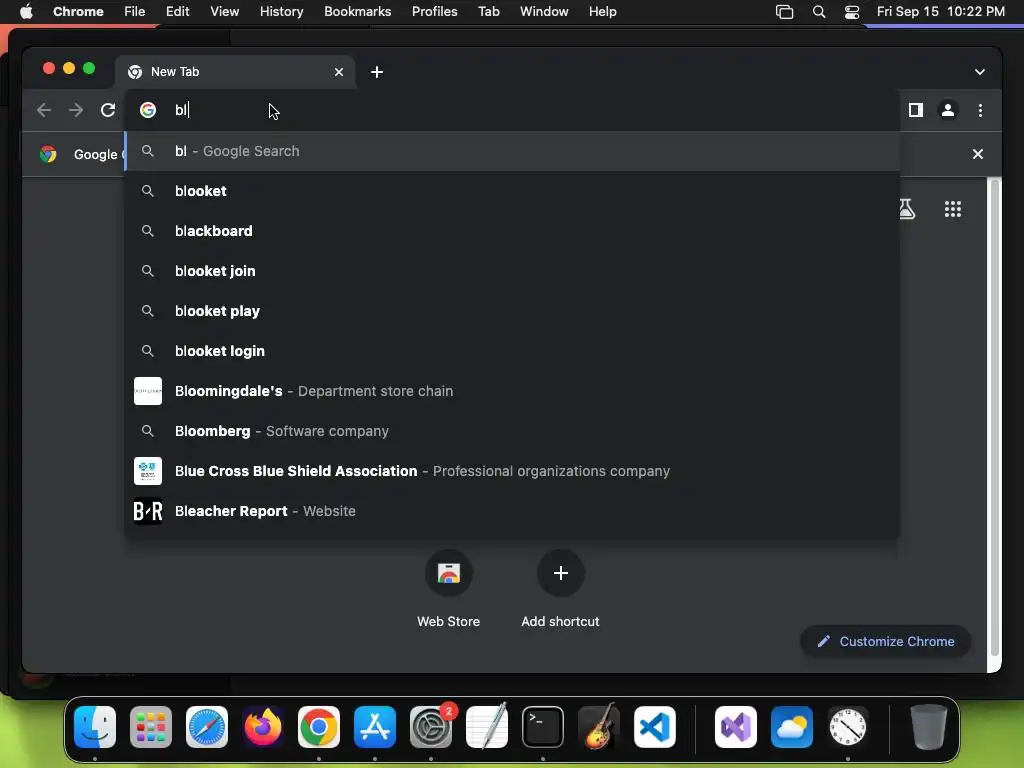1024x768 pixels.
Task: Choose the 'blooket' suggestion
Action: (x=513, y=191)
